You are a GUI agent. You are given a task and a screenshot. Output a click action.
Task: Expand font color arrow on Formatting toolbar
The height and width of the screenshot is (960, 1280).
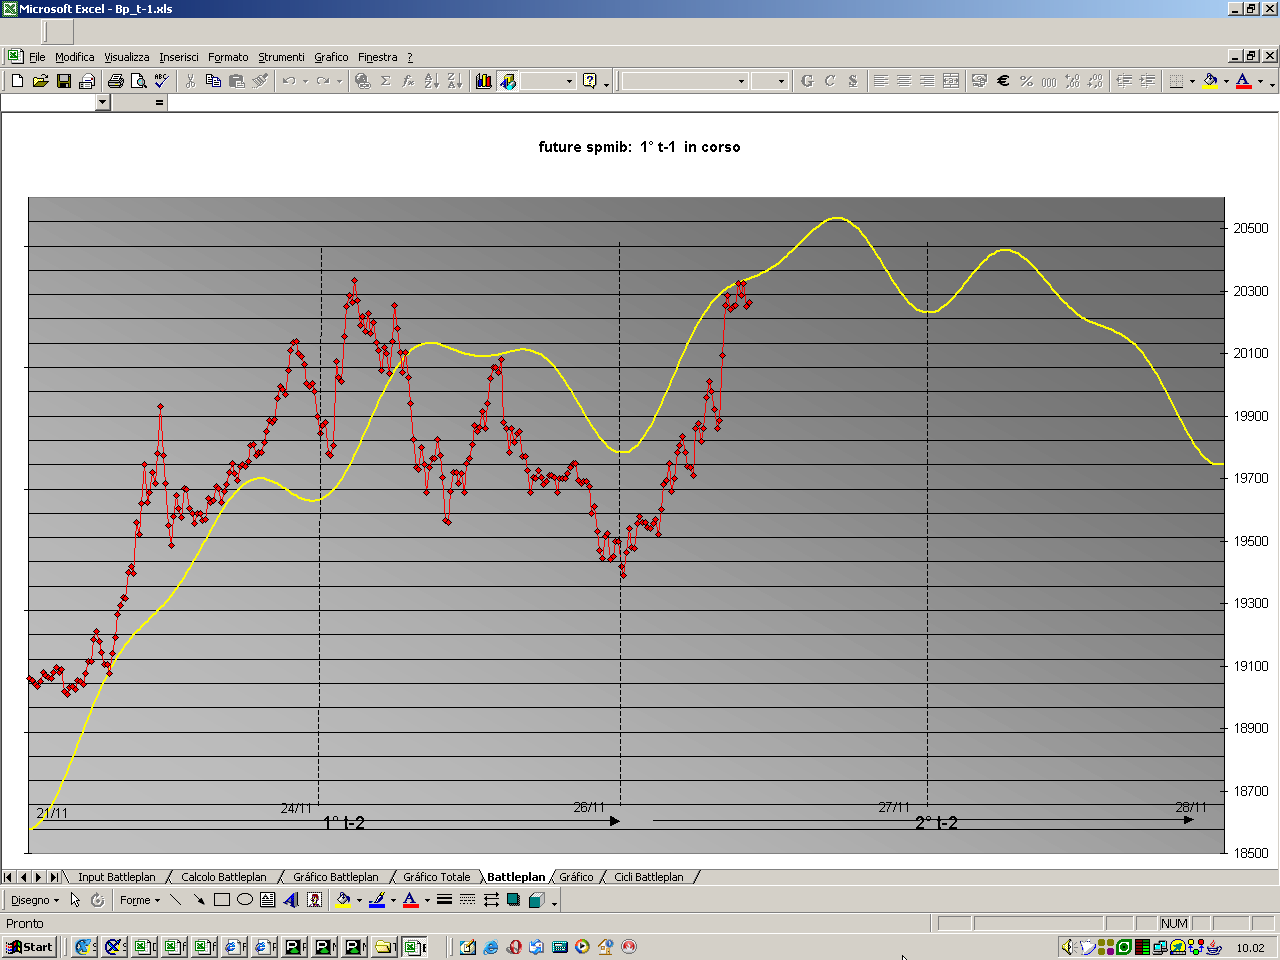pos(1260,81)
